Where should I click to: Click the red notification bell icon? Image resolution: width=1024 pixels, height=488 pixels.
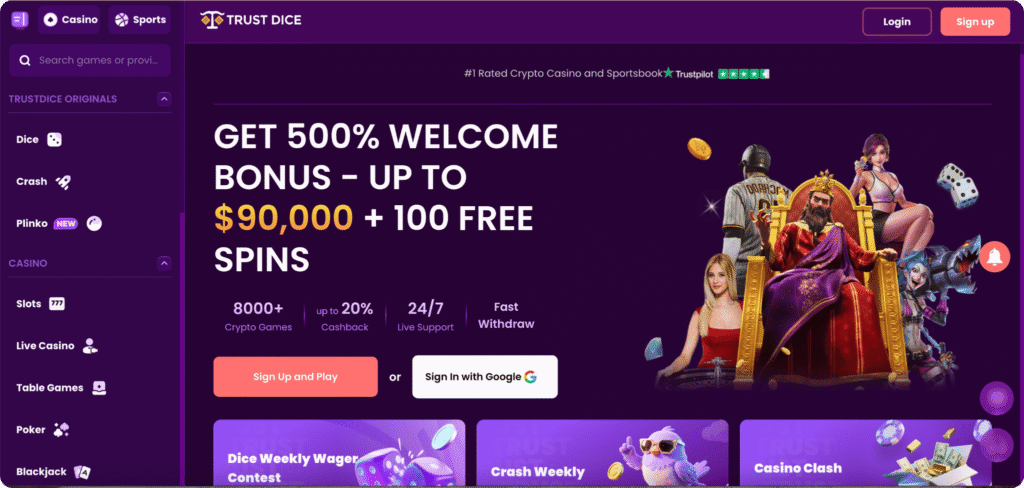click(995, 257)
